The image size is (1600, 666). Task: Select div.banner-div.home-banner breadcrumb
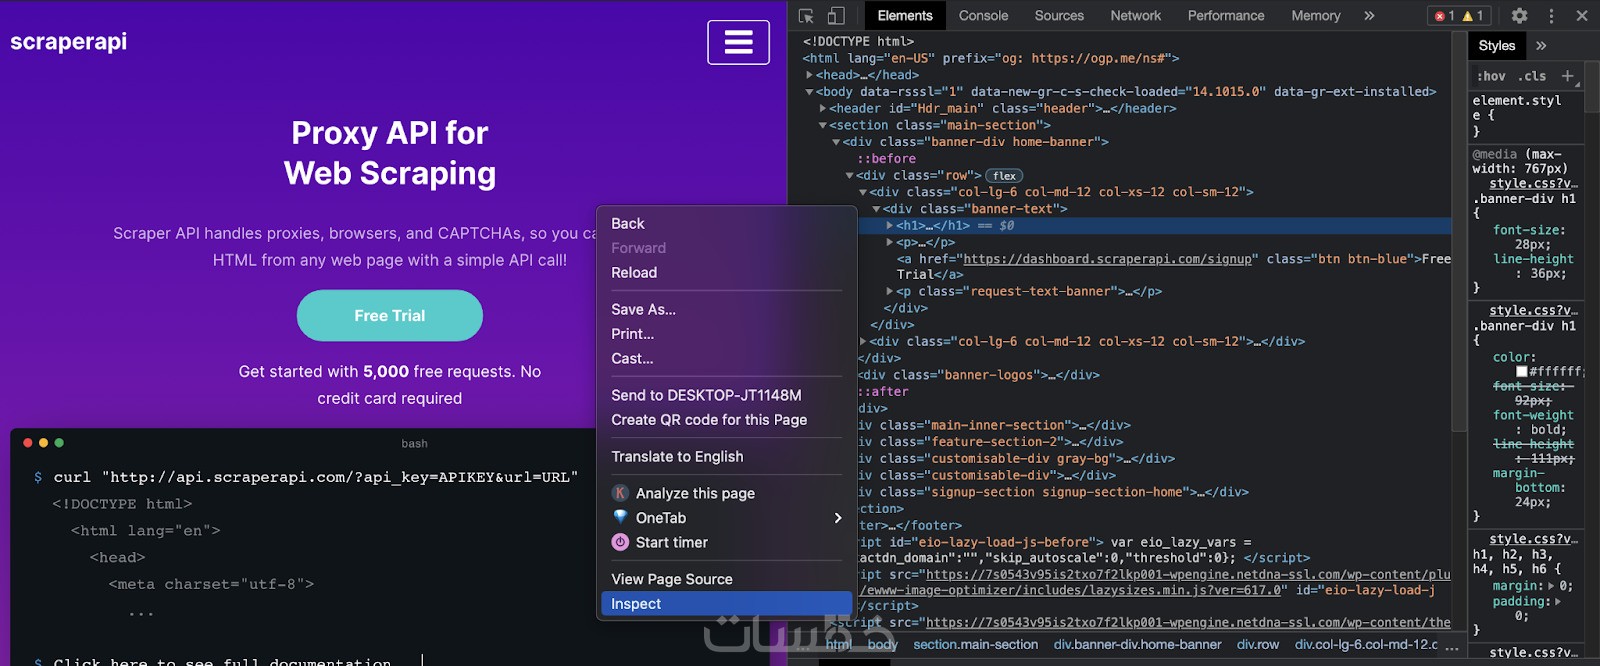coord(1137,645)
